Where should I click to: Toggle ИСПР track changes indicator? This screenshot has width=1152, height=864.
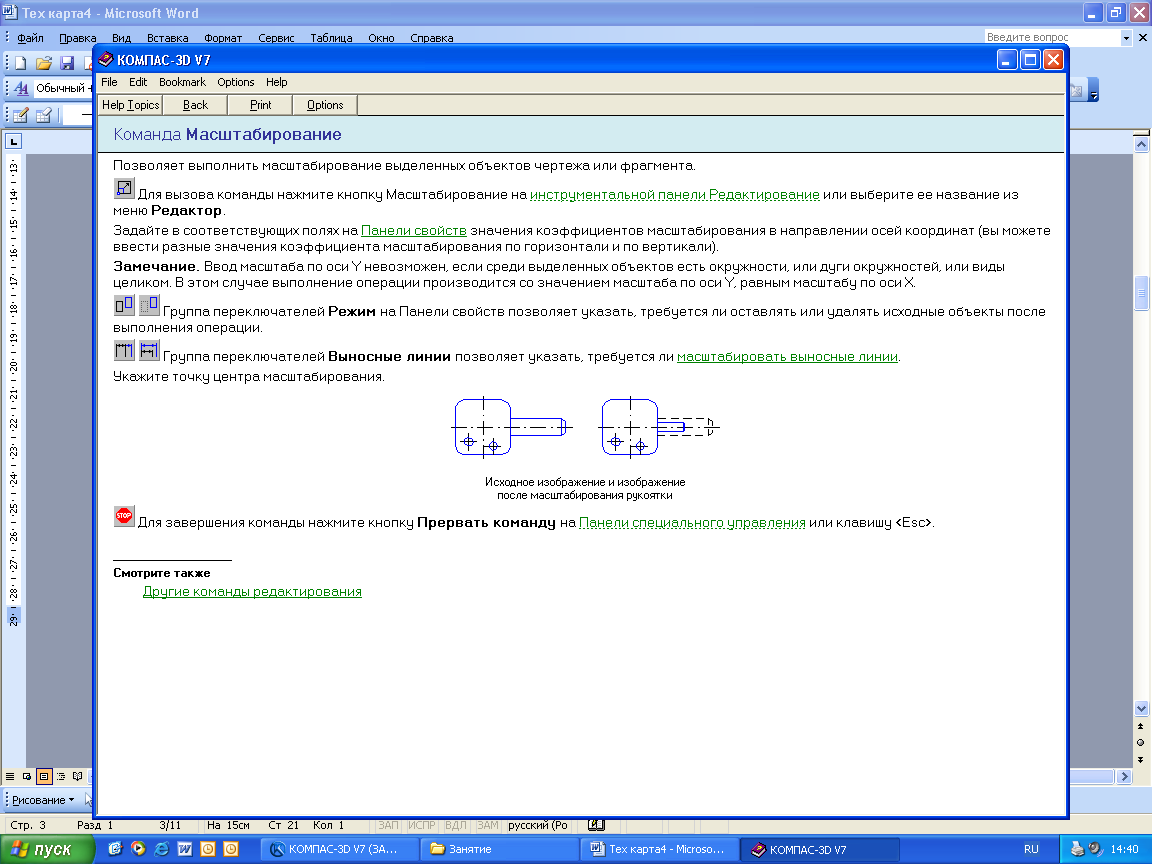tap(422, 825)
